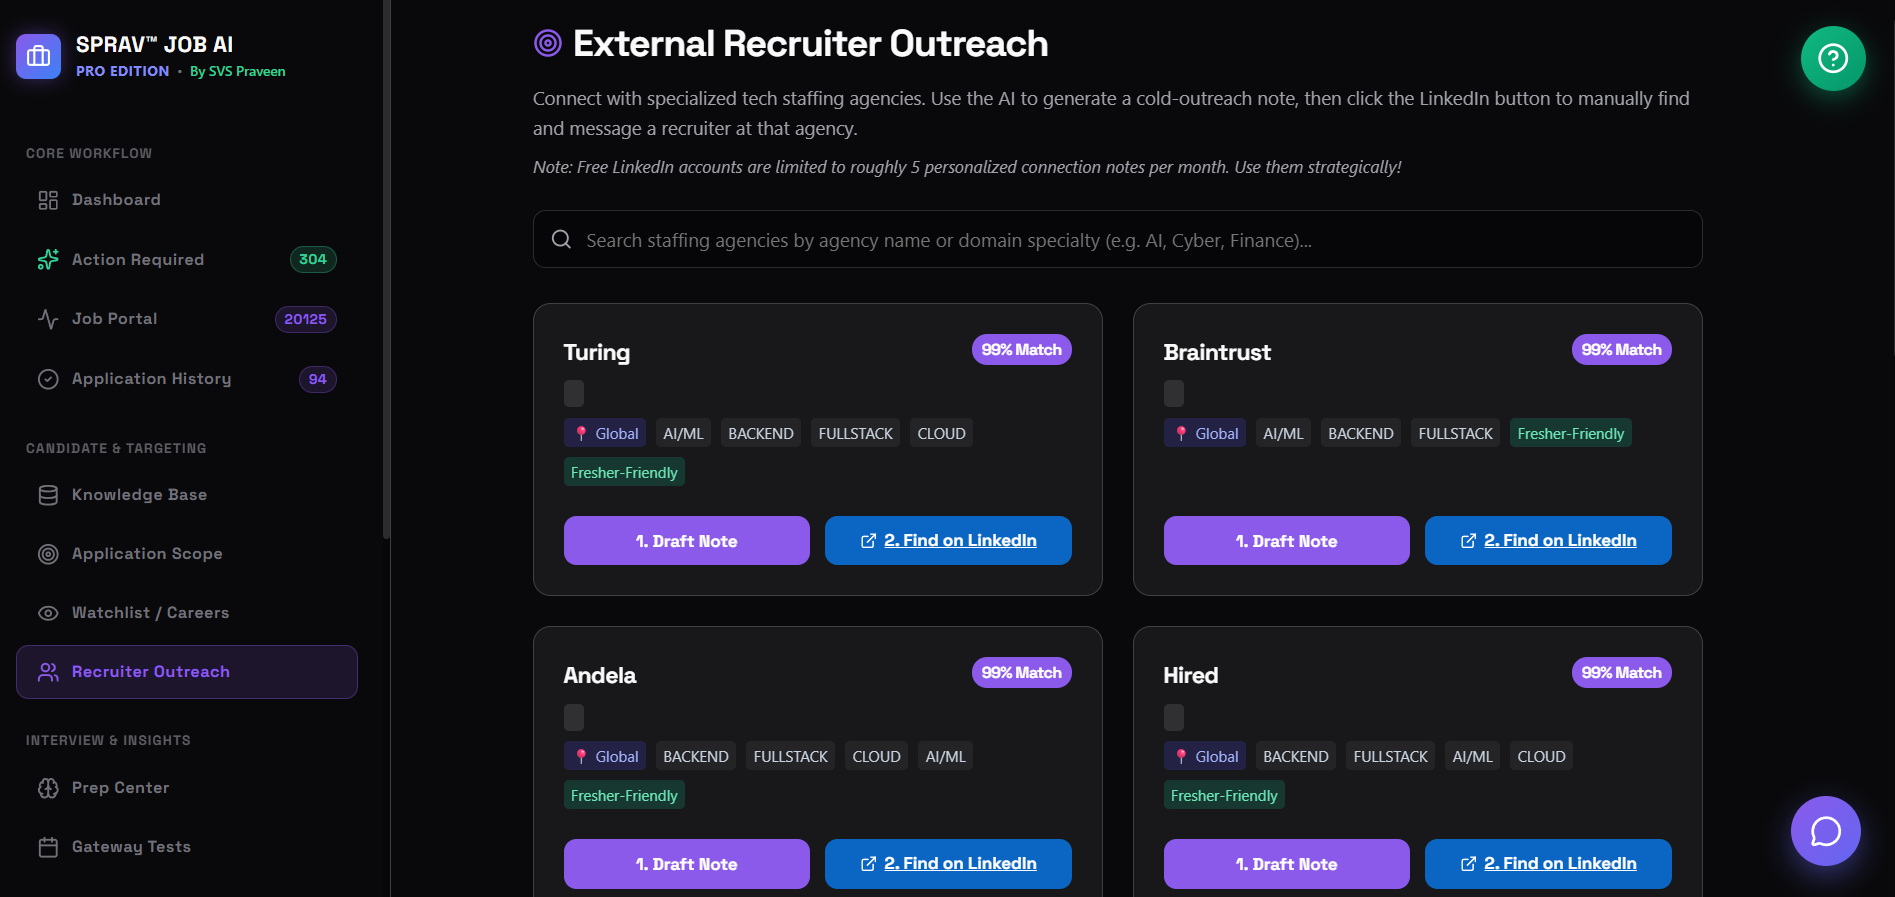1895x897 pixels.
Task: Click the 94 badge on Application History
Action: point(318,379)
